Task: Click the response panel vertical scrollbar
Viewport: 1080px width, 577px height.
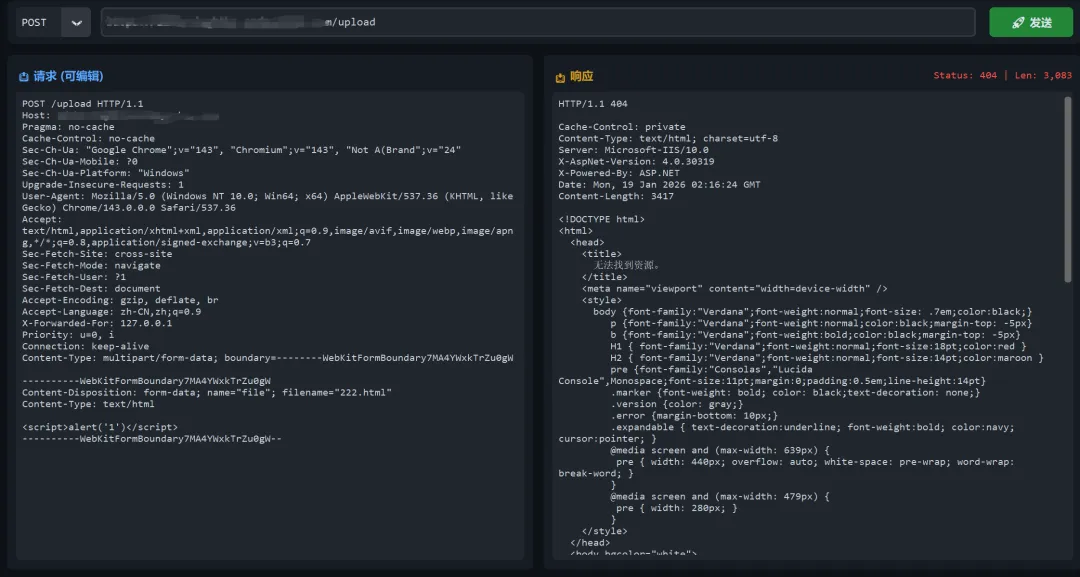Action: coord(1068,189)
